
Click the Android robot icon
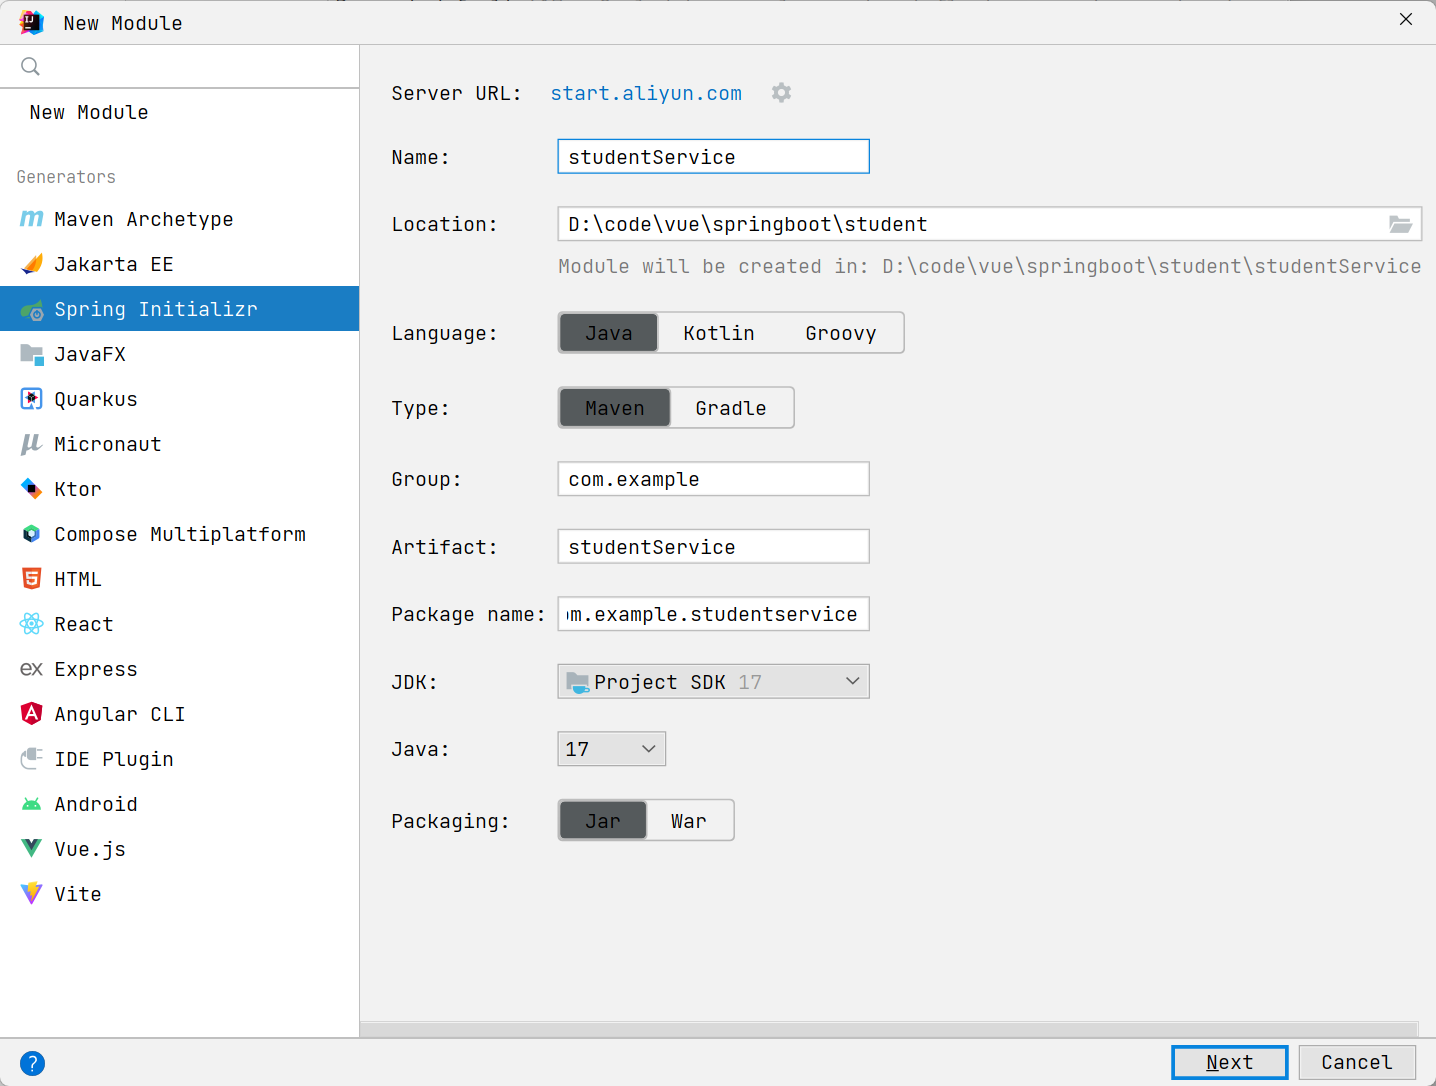click(x=32, y=804)
